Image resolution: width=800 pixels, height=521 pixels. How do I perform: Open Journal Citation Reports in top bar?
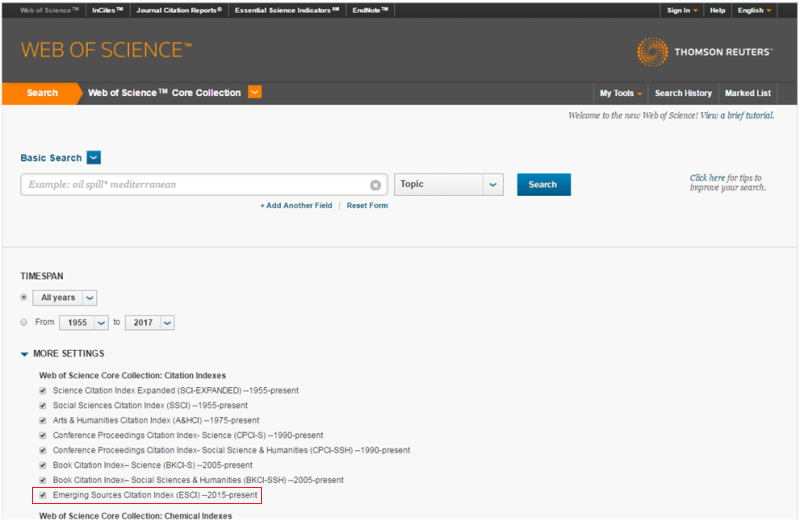[179, 10]
